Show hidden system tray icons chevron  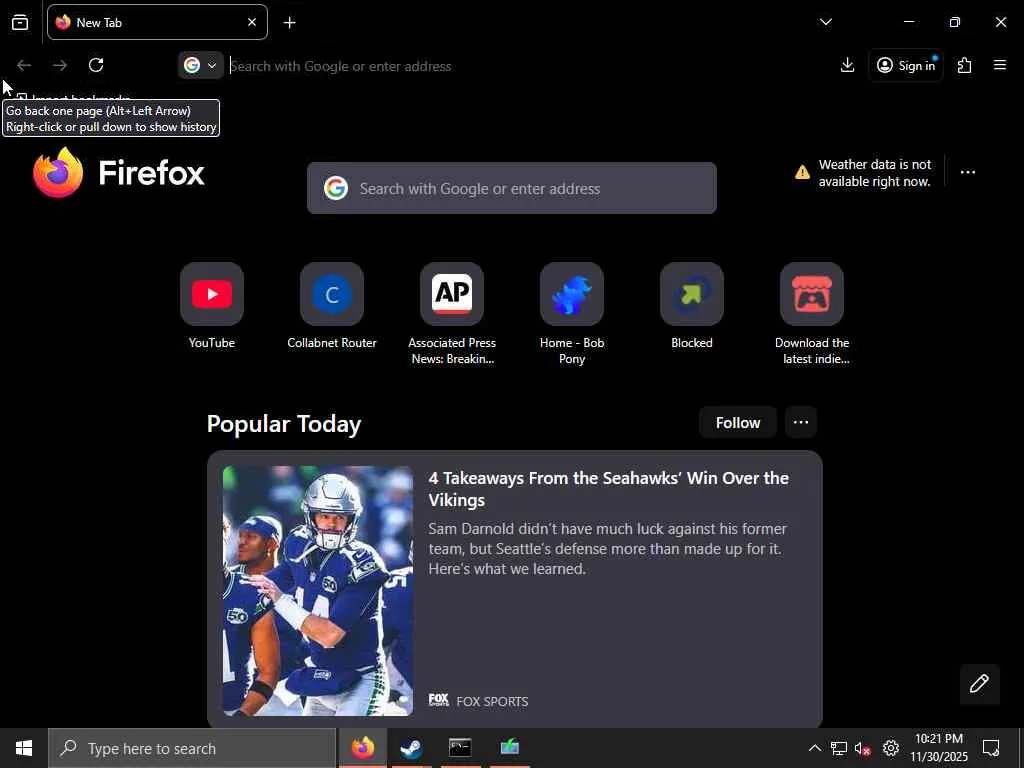(x=814, y=748)
